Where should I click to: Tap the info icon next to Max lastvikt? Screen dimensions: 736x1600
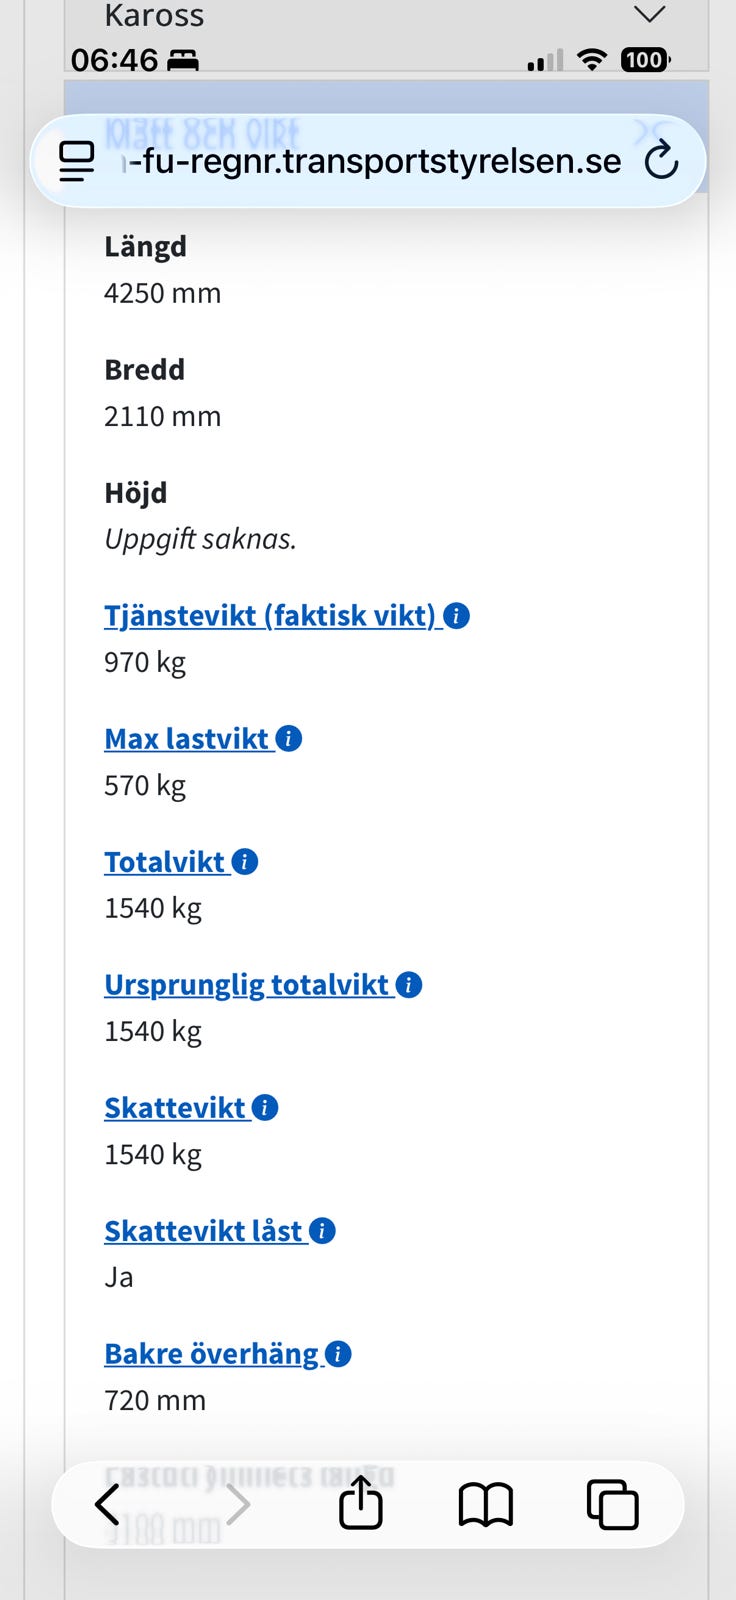[288, 739]
